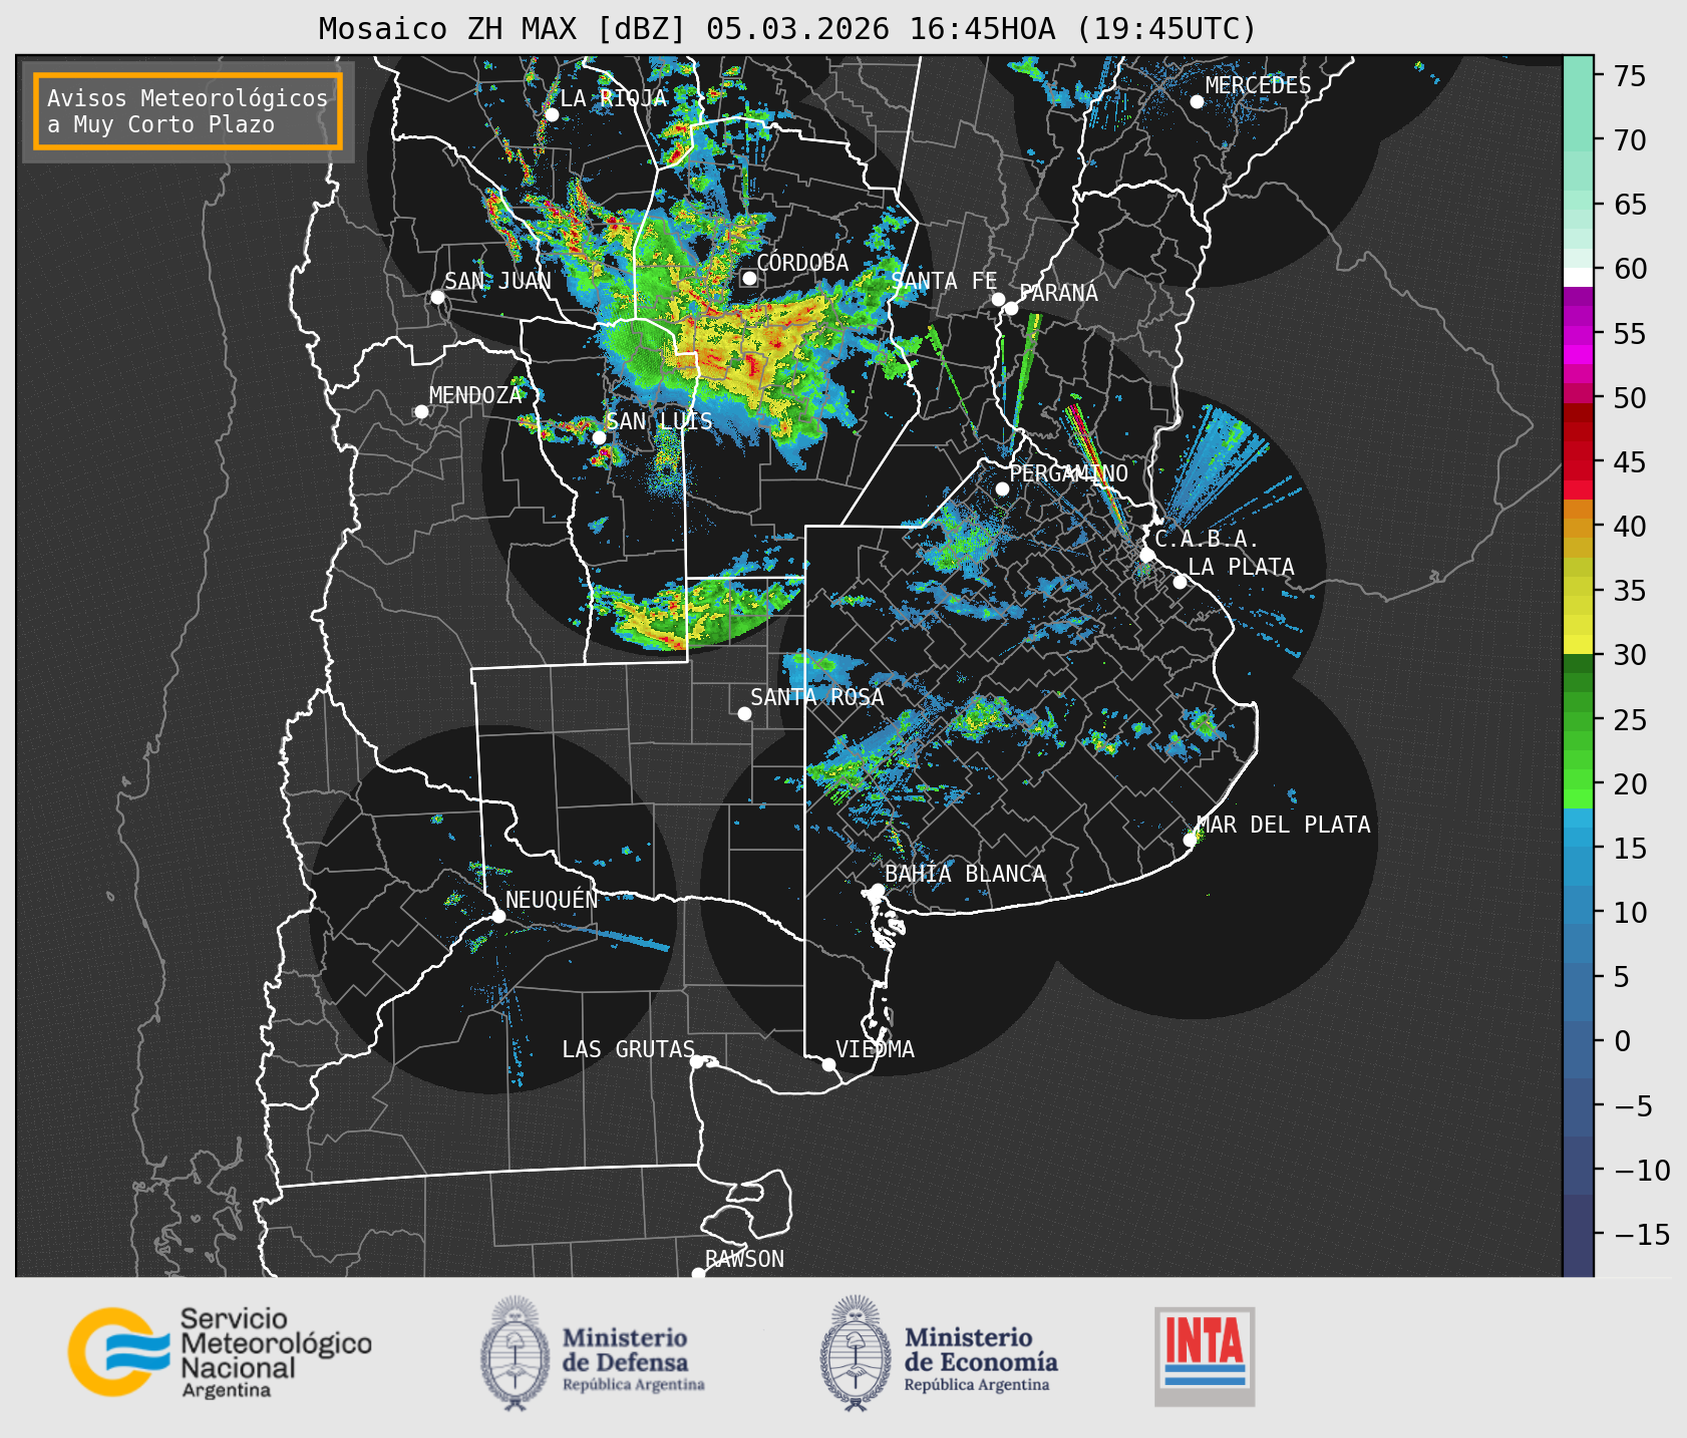This screenshot has width=1687, height=1438.
Task: Click the LA RIOJA city marker dot
Action: (x=551, y=115)
